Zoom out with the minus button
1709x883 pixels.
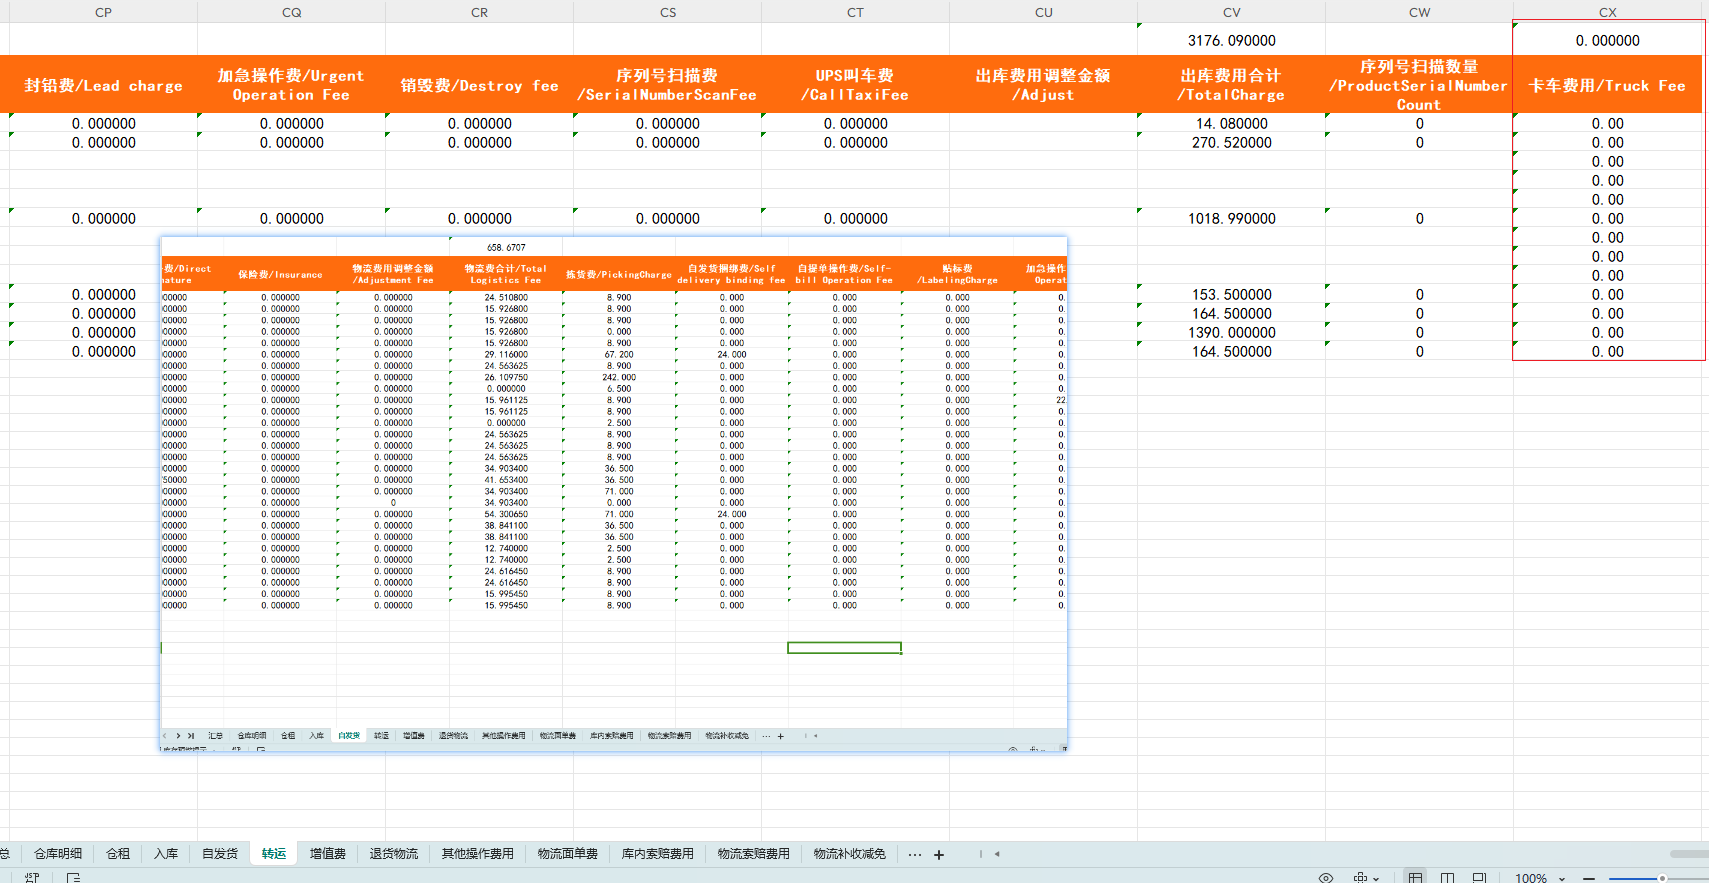[x=1589, y=878]
